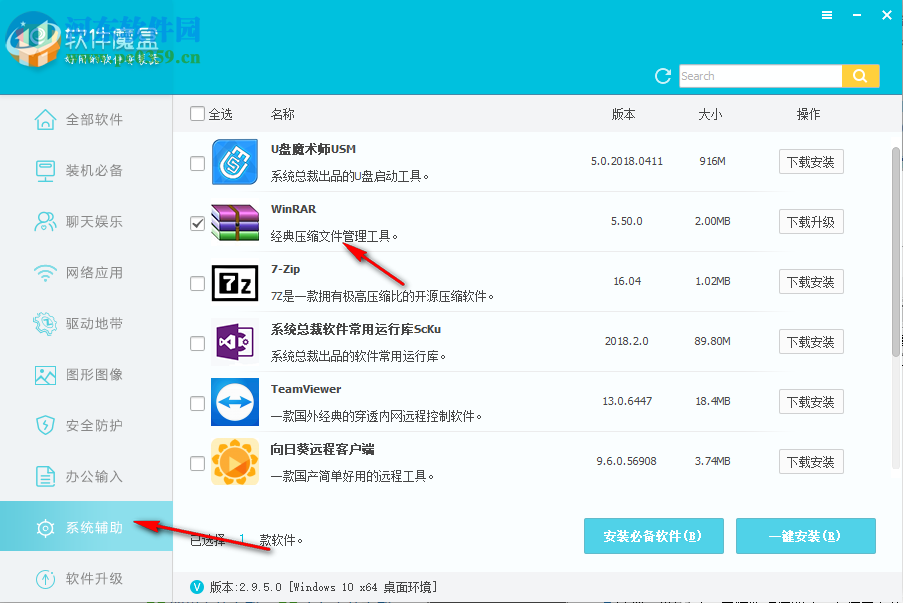Viewport: 903px width, 603px height.
Task: Click inside the Search input field
Action: tap(760, 76)
